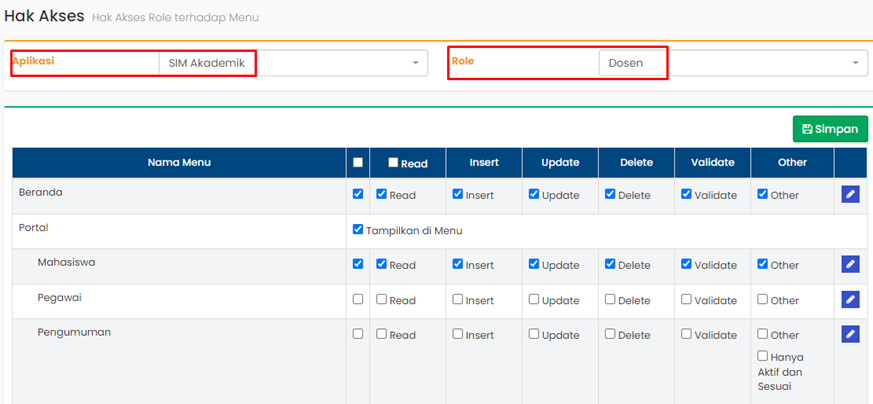Image resolution: width=873 pixels, height=404 pixels.
Task: Open the Role dropdown showing Dosen
Action: click(732, 63)
